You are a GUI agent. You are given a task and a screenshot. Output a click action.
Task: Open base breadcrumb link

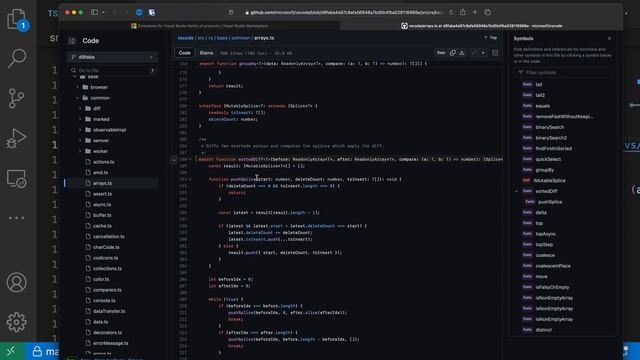tap(222, 38)
